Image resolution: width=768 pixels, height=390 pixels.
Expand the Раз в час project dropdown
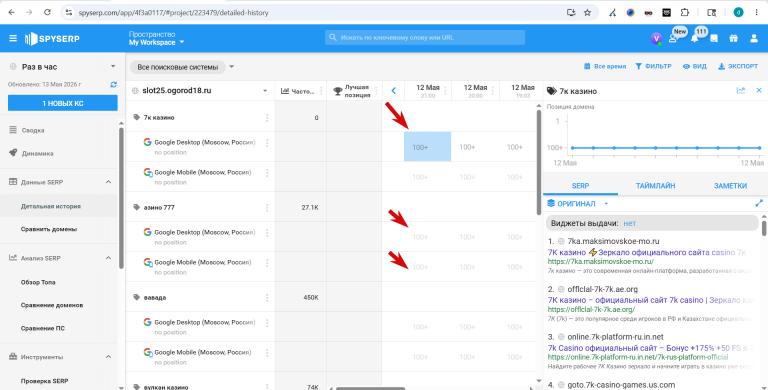tap(113, 67)
